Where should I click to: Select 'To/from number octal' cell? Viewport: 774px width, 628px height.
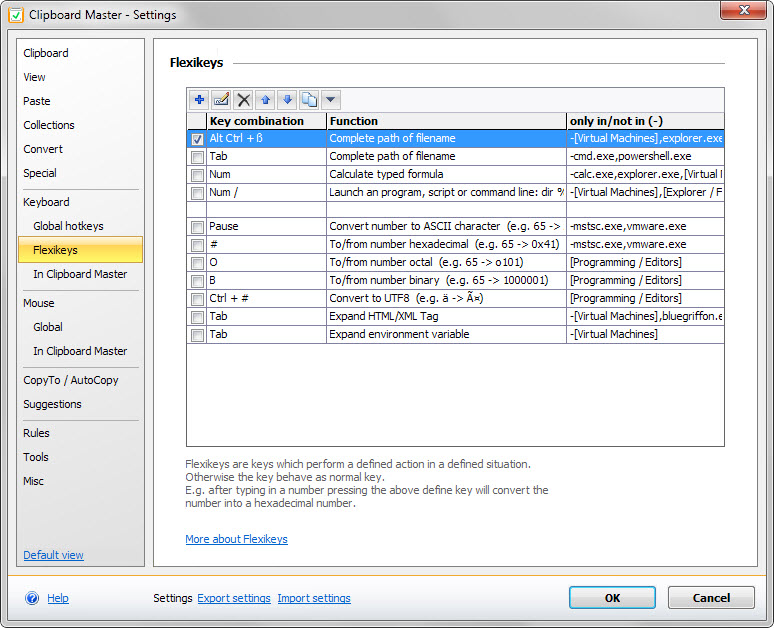446,262
